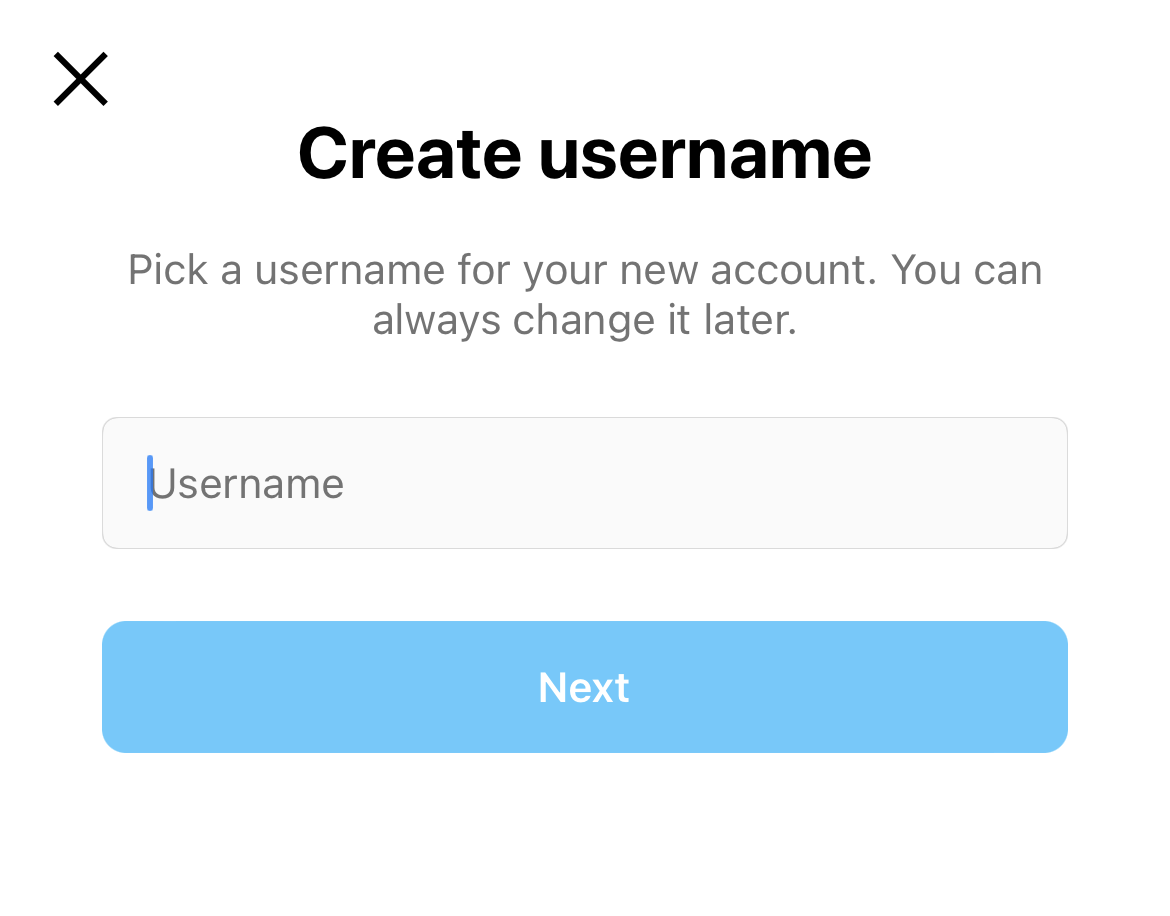
Task: Submit the username using Next
Action: click(584, 687)
